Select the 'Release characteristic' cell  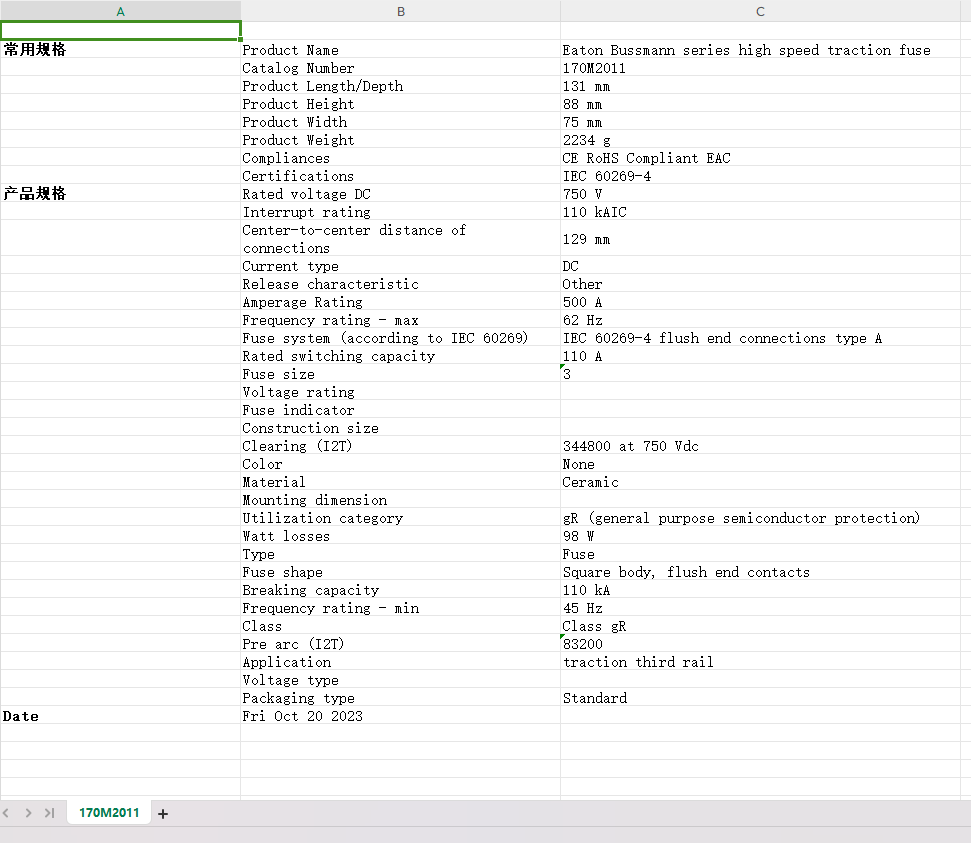(x=401, y=284)
